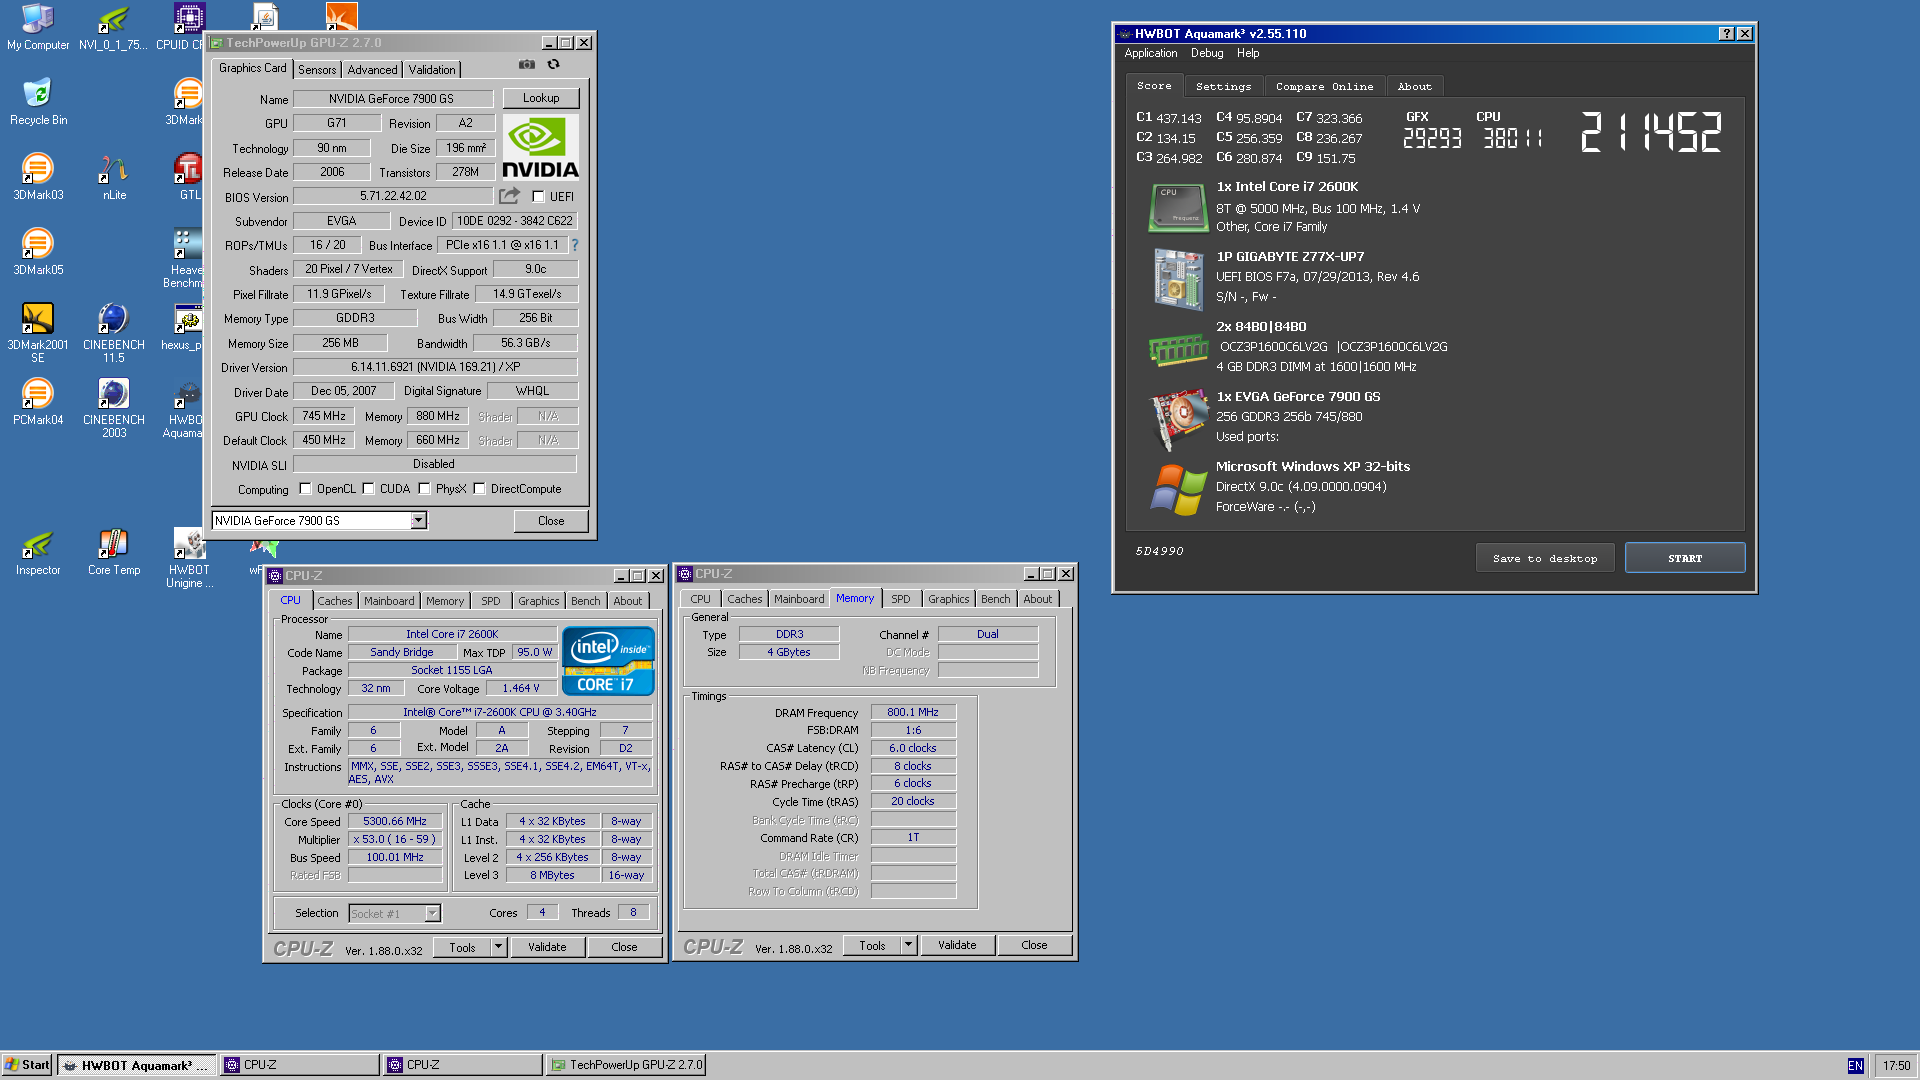Screen dimensions: 1920x1080
Task: Open About tab in Aquamark
Action: point(1415,86)
